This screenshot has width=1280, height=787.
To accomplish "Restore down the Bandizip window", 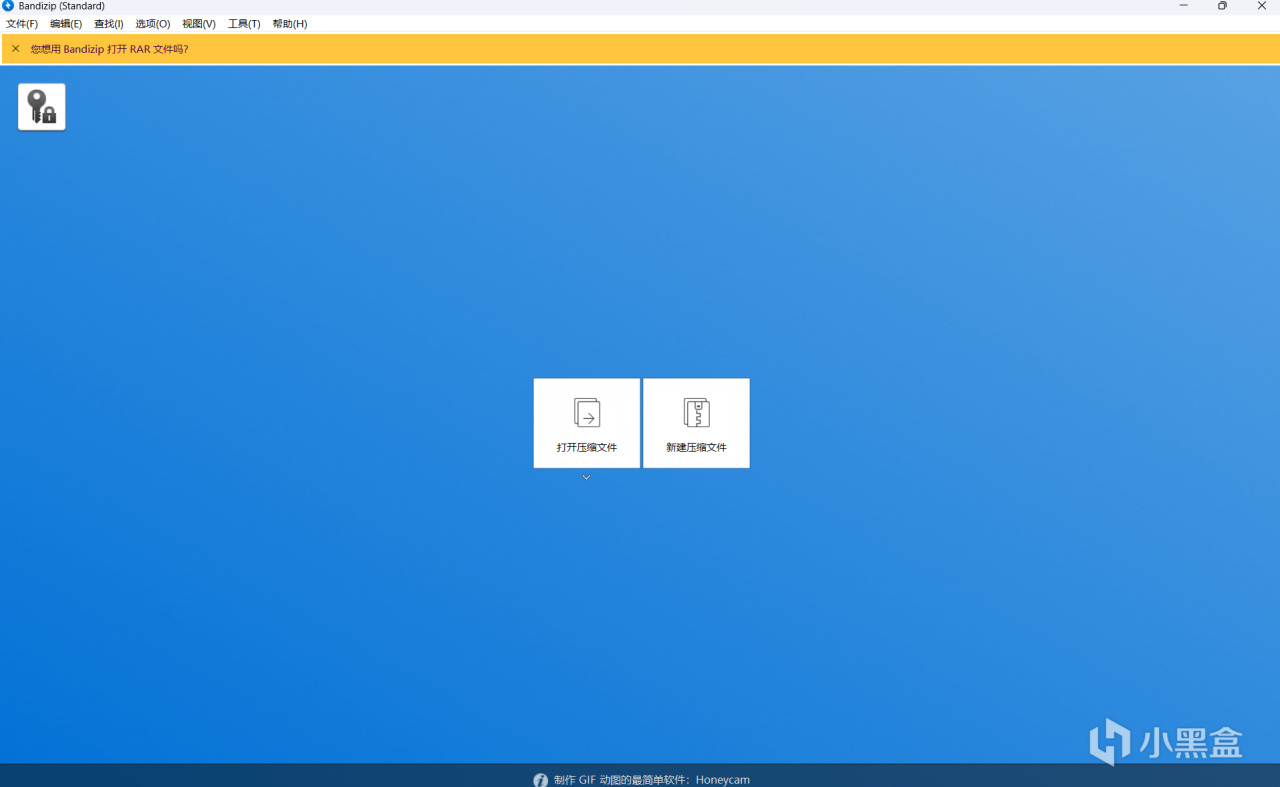I will tap(1222, 6).
